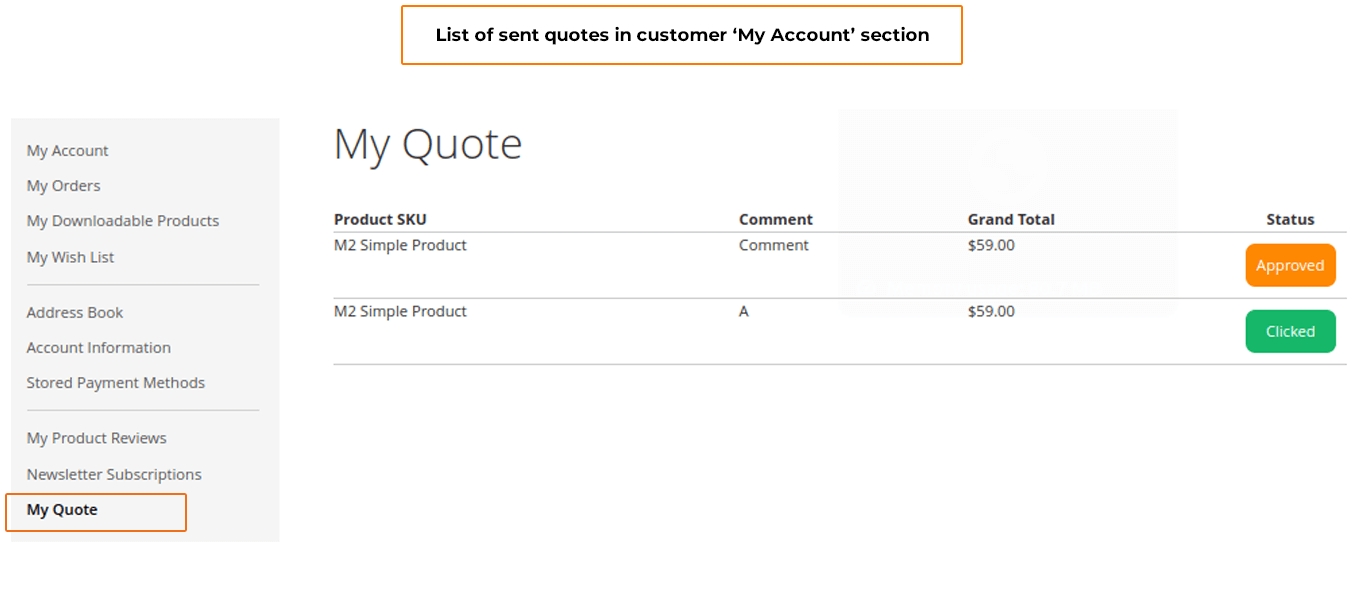Open Stored Payment Methods
Viewport: 1366px width, 600px height.
pos(115,383)
